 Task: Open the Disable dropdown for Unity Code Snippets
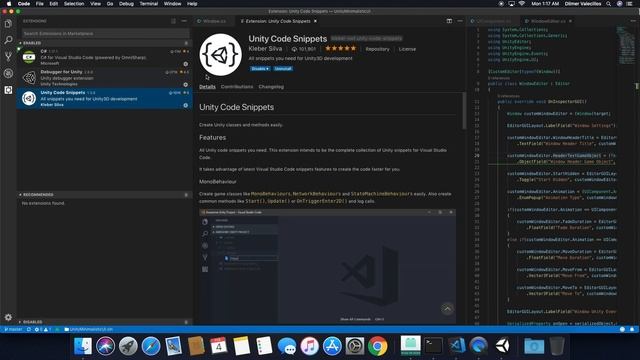tap(260, 69)
